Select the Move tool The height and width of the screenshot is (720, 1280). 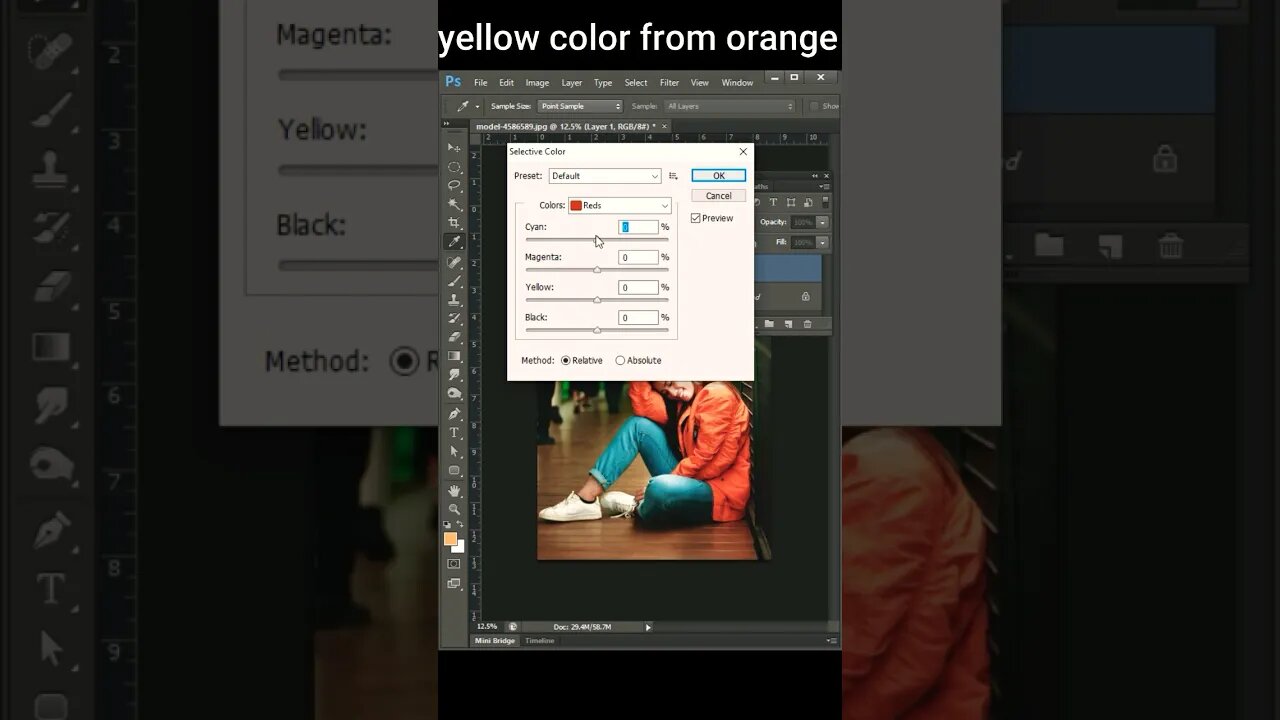point(454,147)
